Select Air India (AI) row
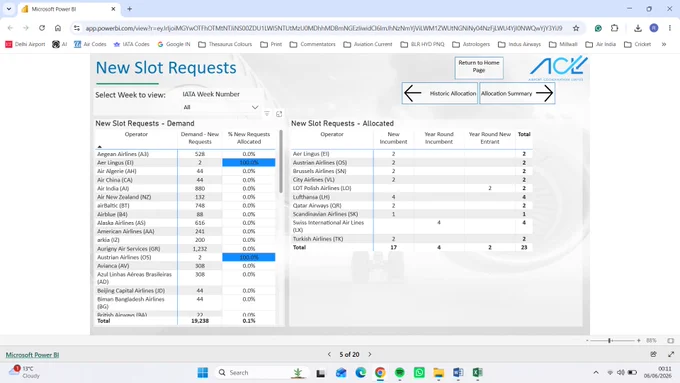Viewport: 680px width, 383px height. coord(185,188)
